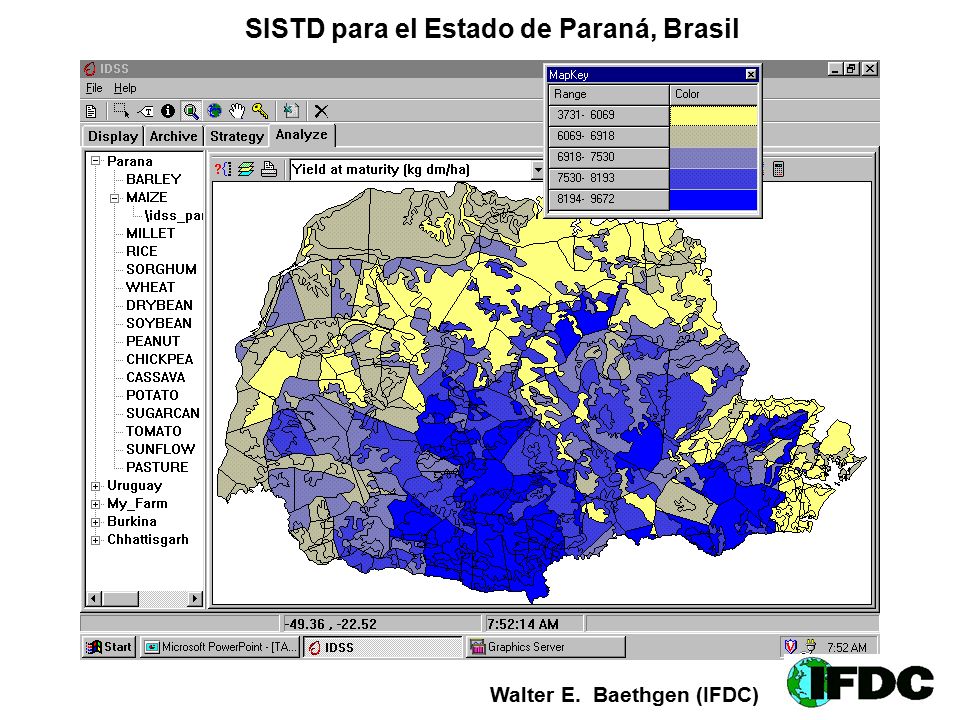Select RICE in the crop tree
The height and width of the screenshot is (720, 960).
[141, 251]
